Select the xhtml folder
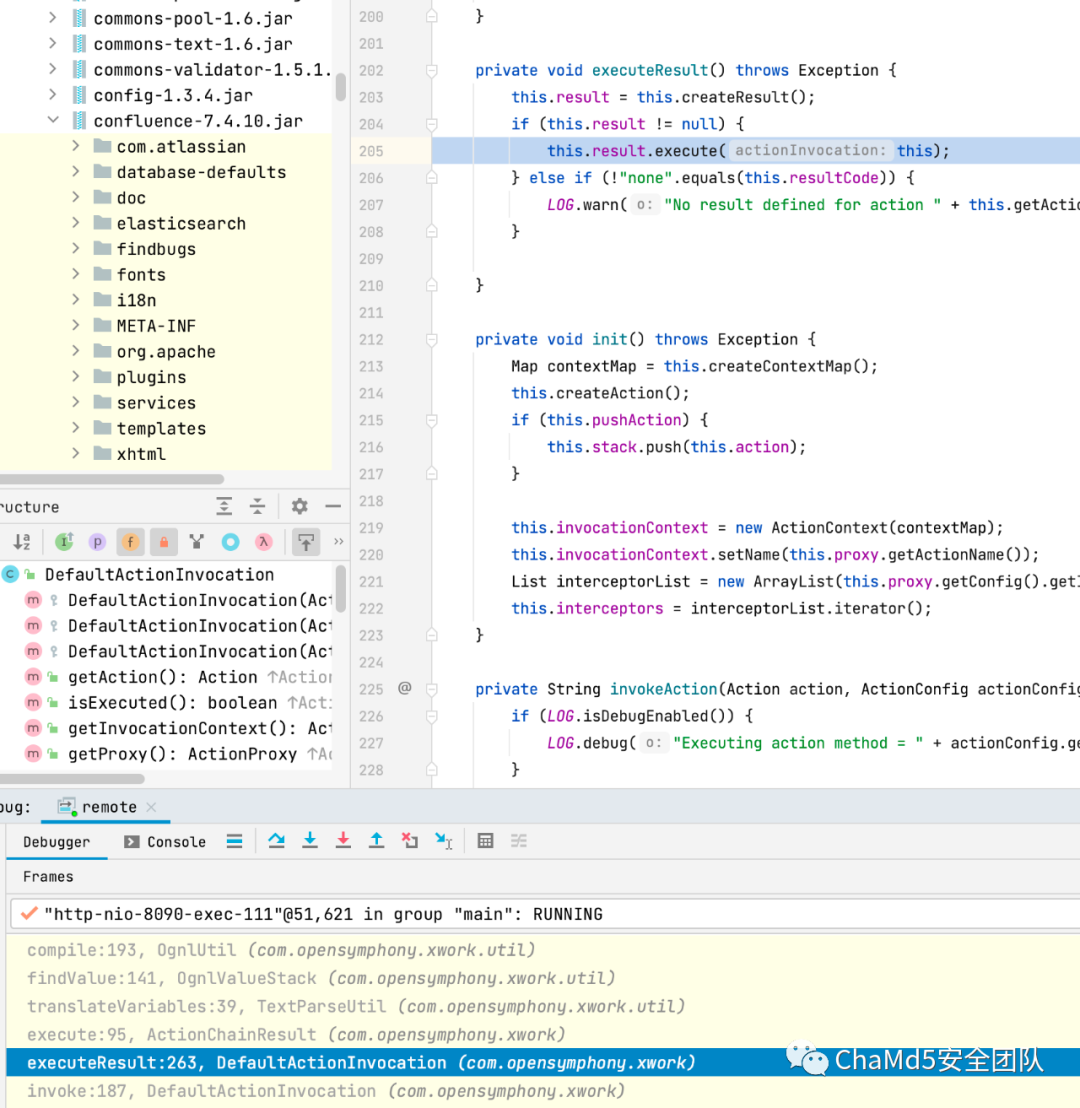The width and height of the screenshot is (1080, 1108). pos(141,454)
